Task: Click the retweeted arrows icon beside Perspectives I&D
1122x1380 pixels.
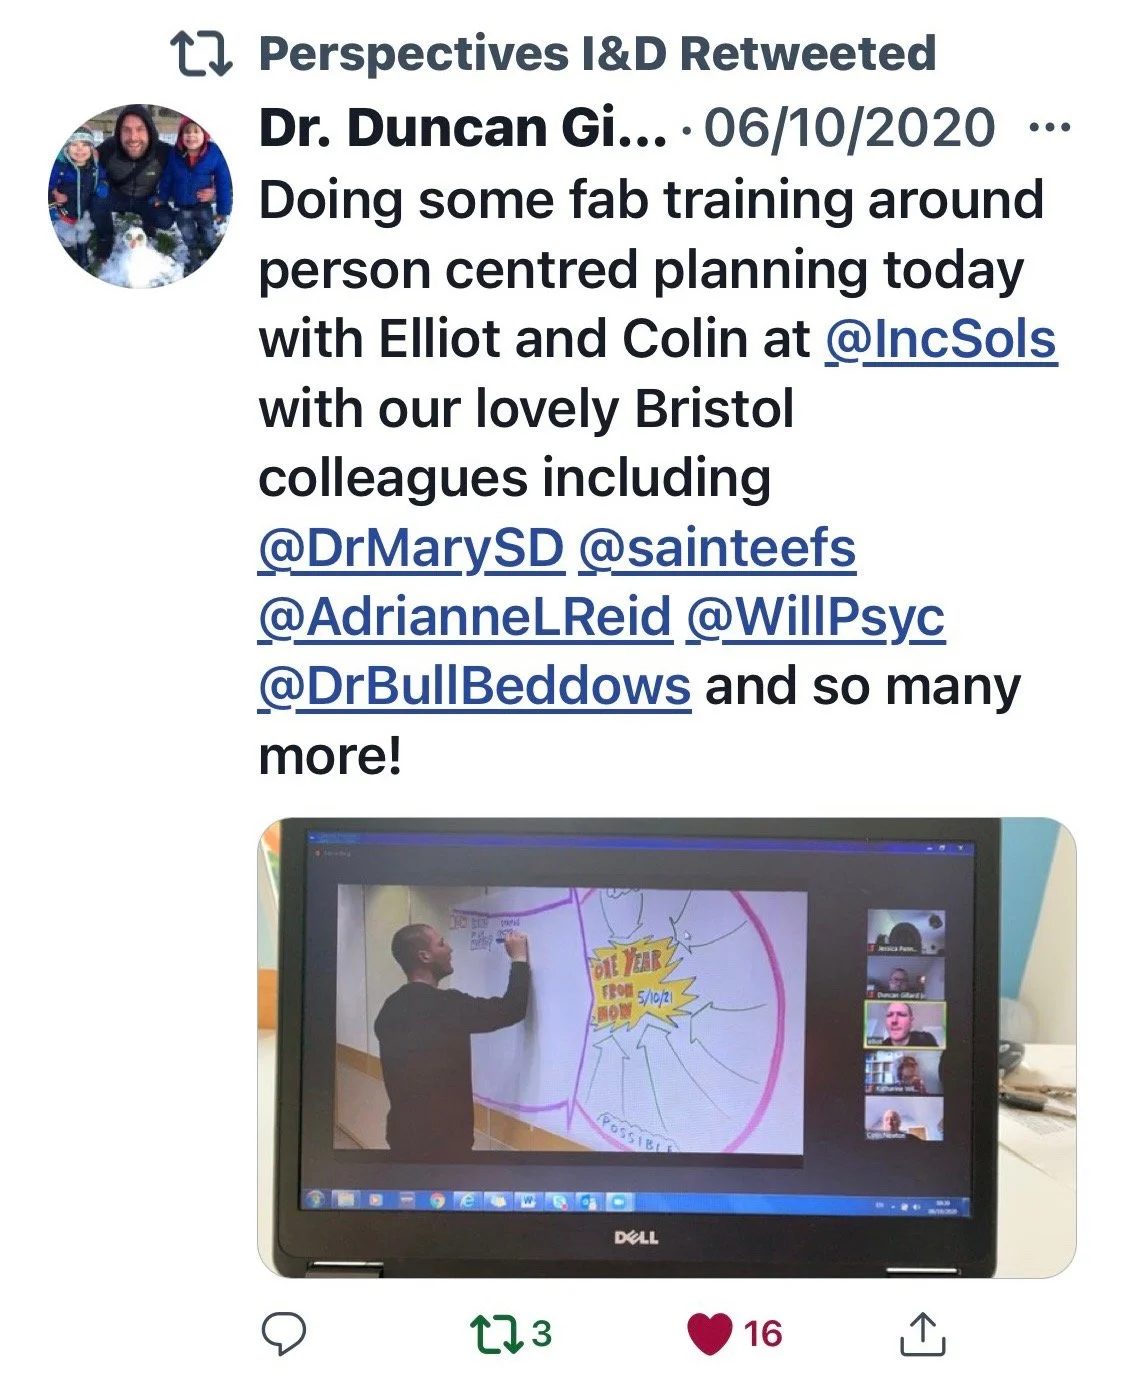Action: tap(202, 54)
